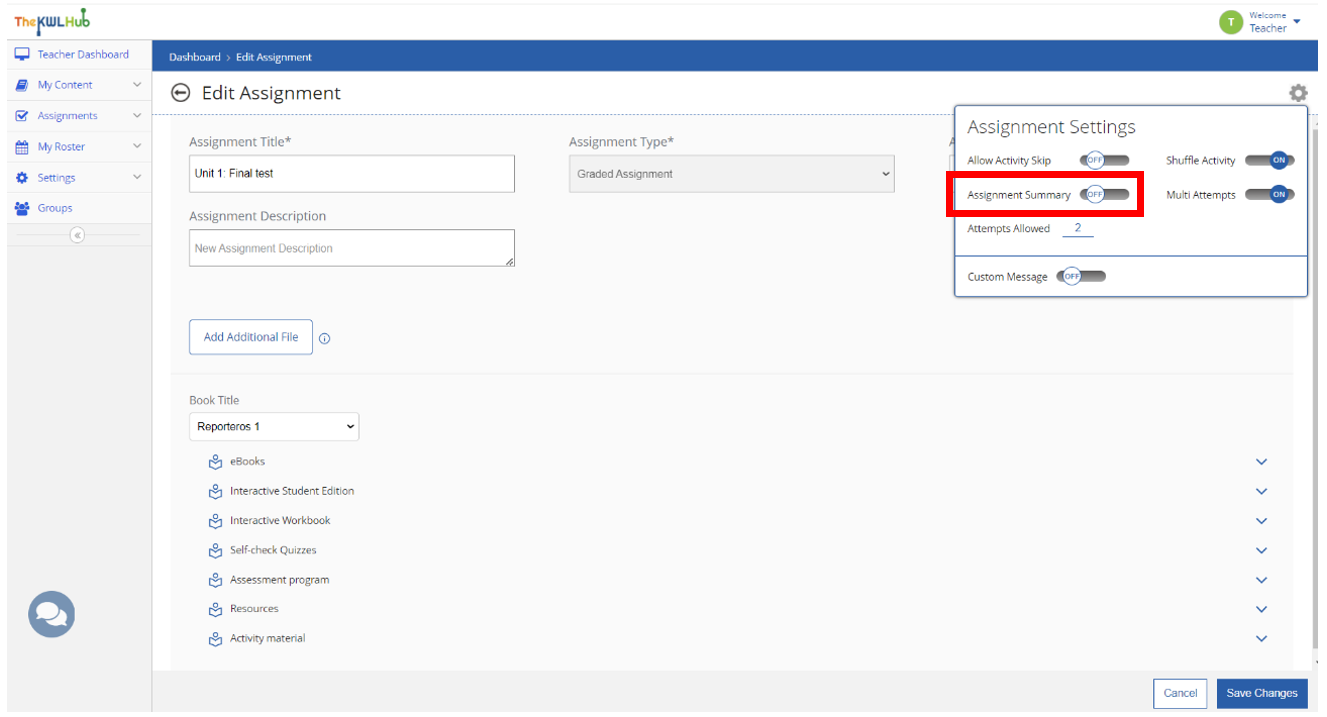
Task: Expand the Resources section chevron
Action: (1262, 610)
